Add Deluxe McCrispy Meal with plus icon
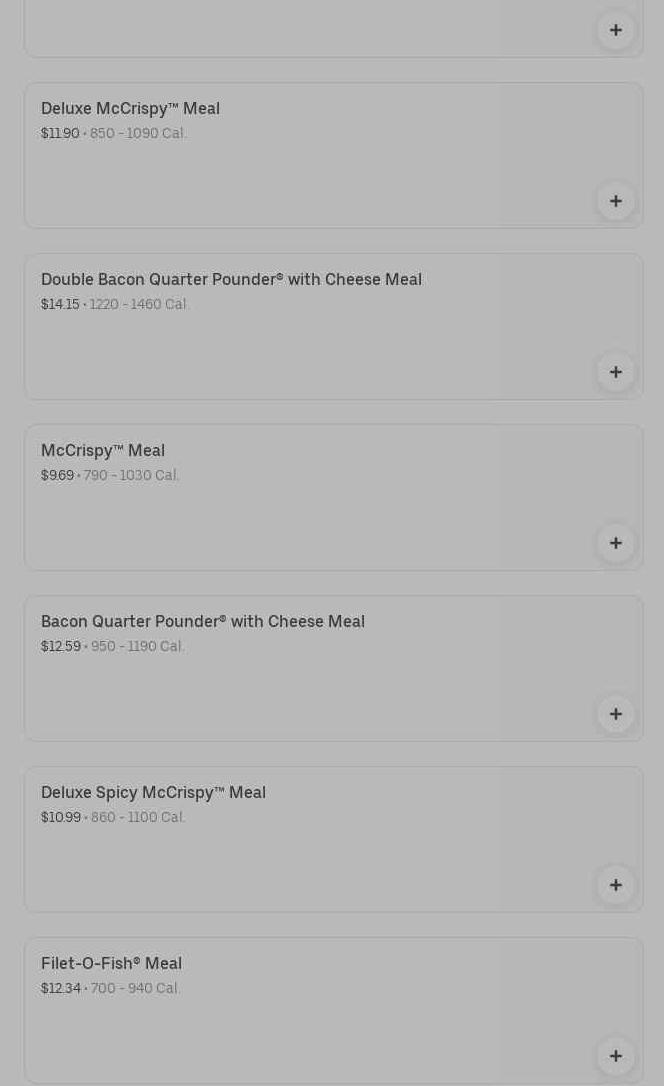The image size is (664, 1086). pos(615,201)
